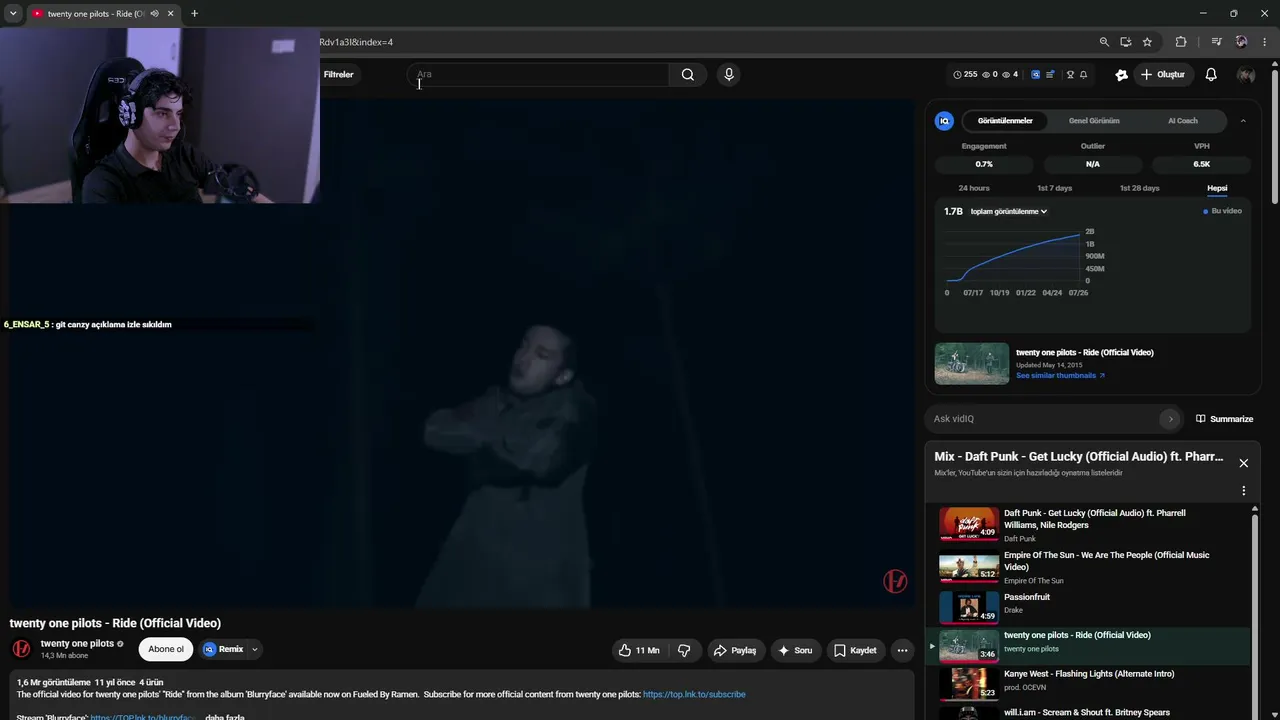The image size is (1280, 720).
Task: Open the three-dot more actions menu under the video
Action: (x=902, y=650)
